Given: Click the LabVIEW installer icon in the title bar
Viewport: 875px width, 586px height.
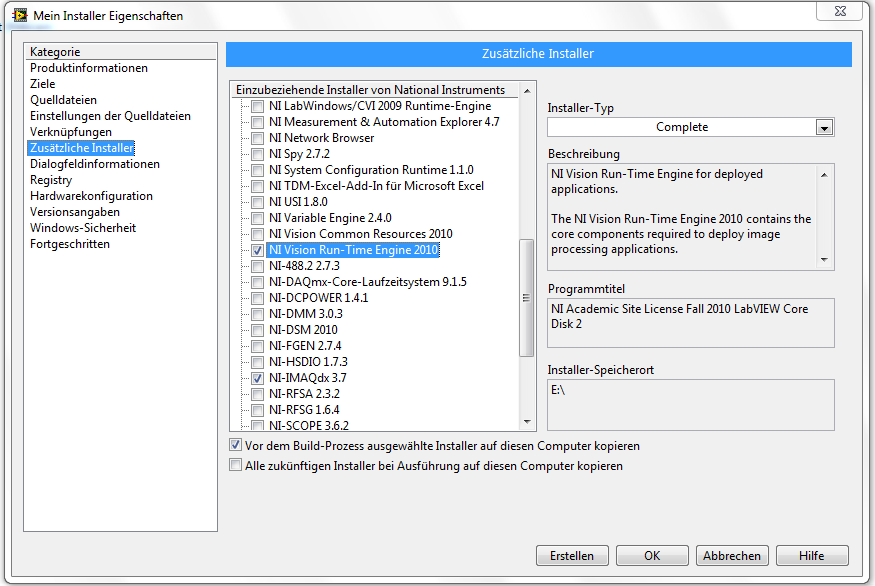Looking at the screenshot, I should (20, 15).
